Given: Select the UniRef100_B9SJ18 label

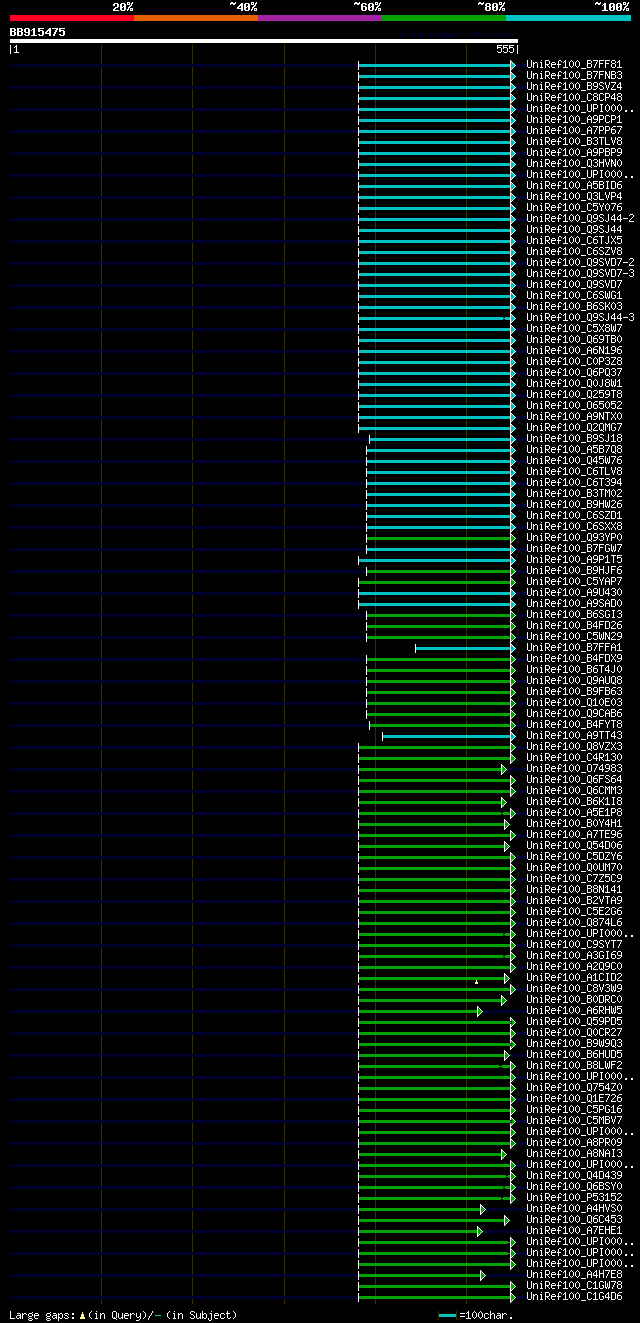Looking at the screenshot, I should point(574,438).
